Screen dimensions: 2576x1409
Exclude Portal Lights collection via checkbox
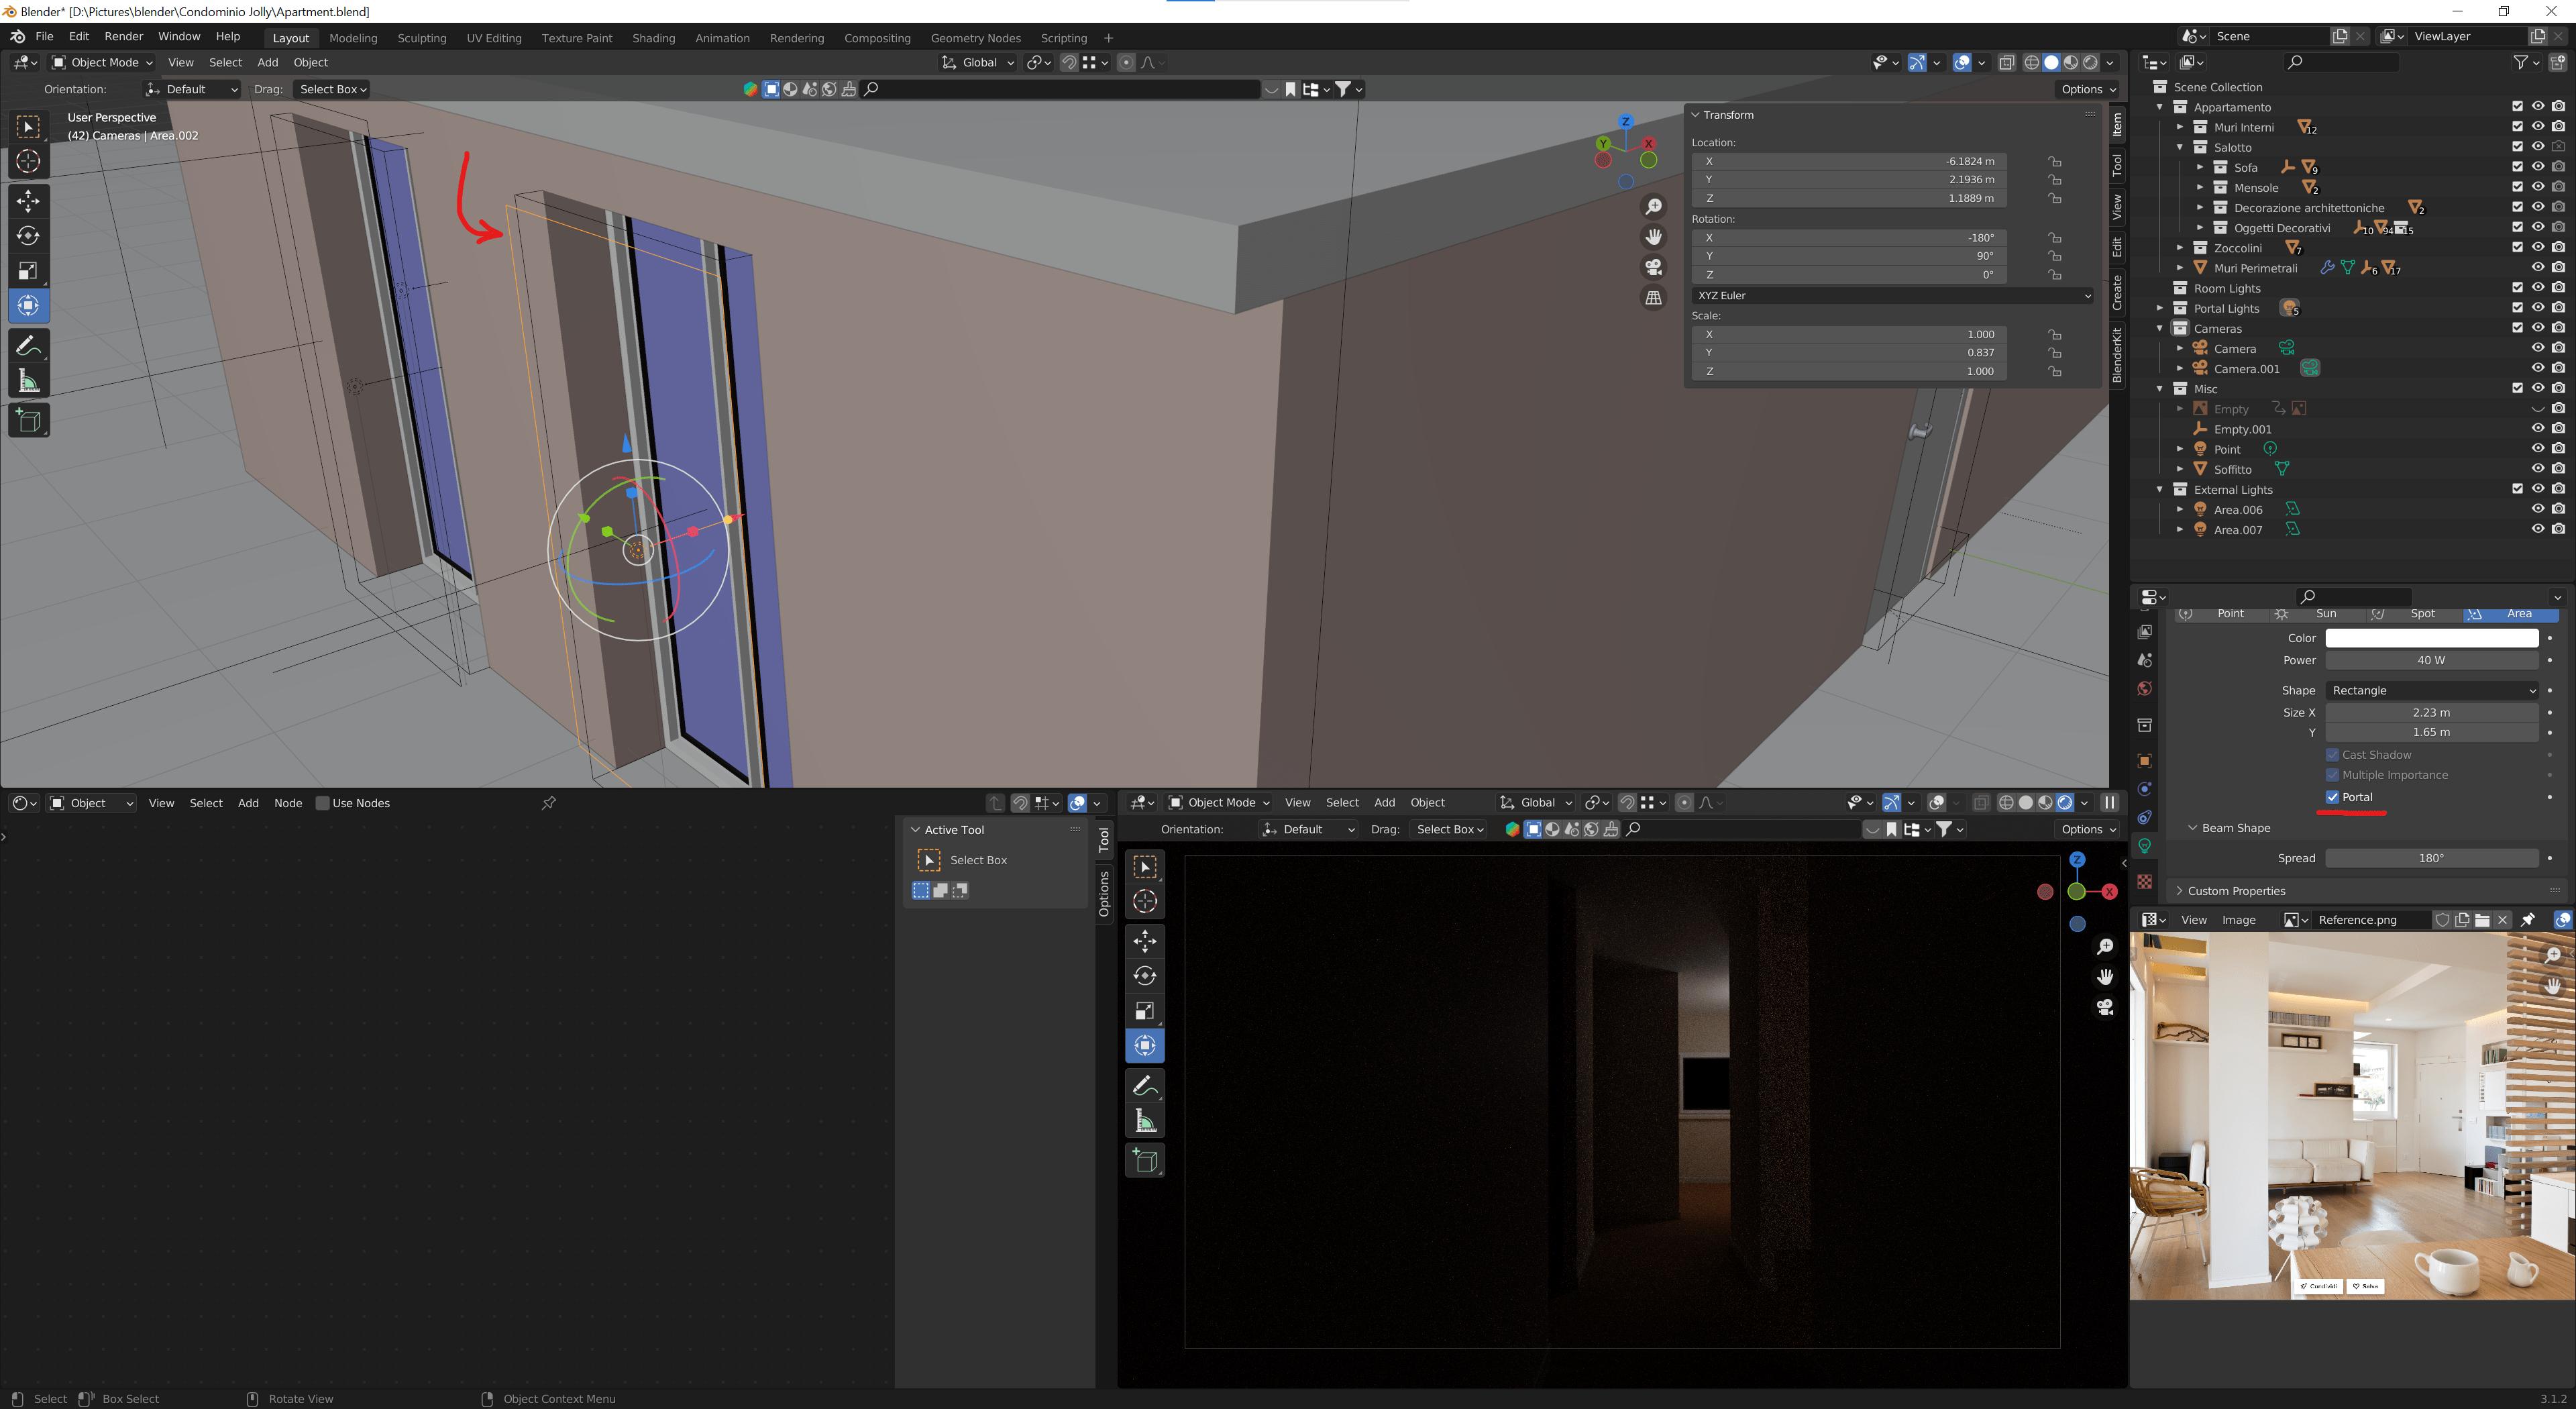click(x=2518, y=307)
